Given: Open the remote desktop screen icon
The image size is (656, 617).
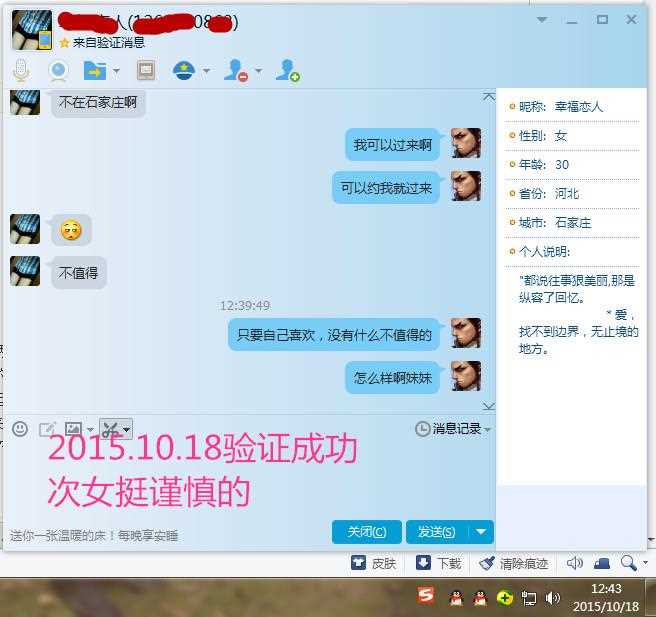Looking at the screenshot, I should (146, 70).
